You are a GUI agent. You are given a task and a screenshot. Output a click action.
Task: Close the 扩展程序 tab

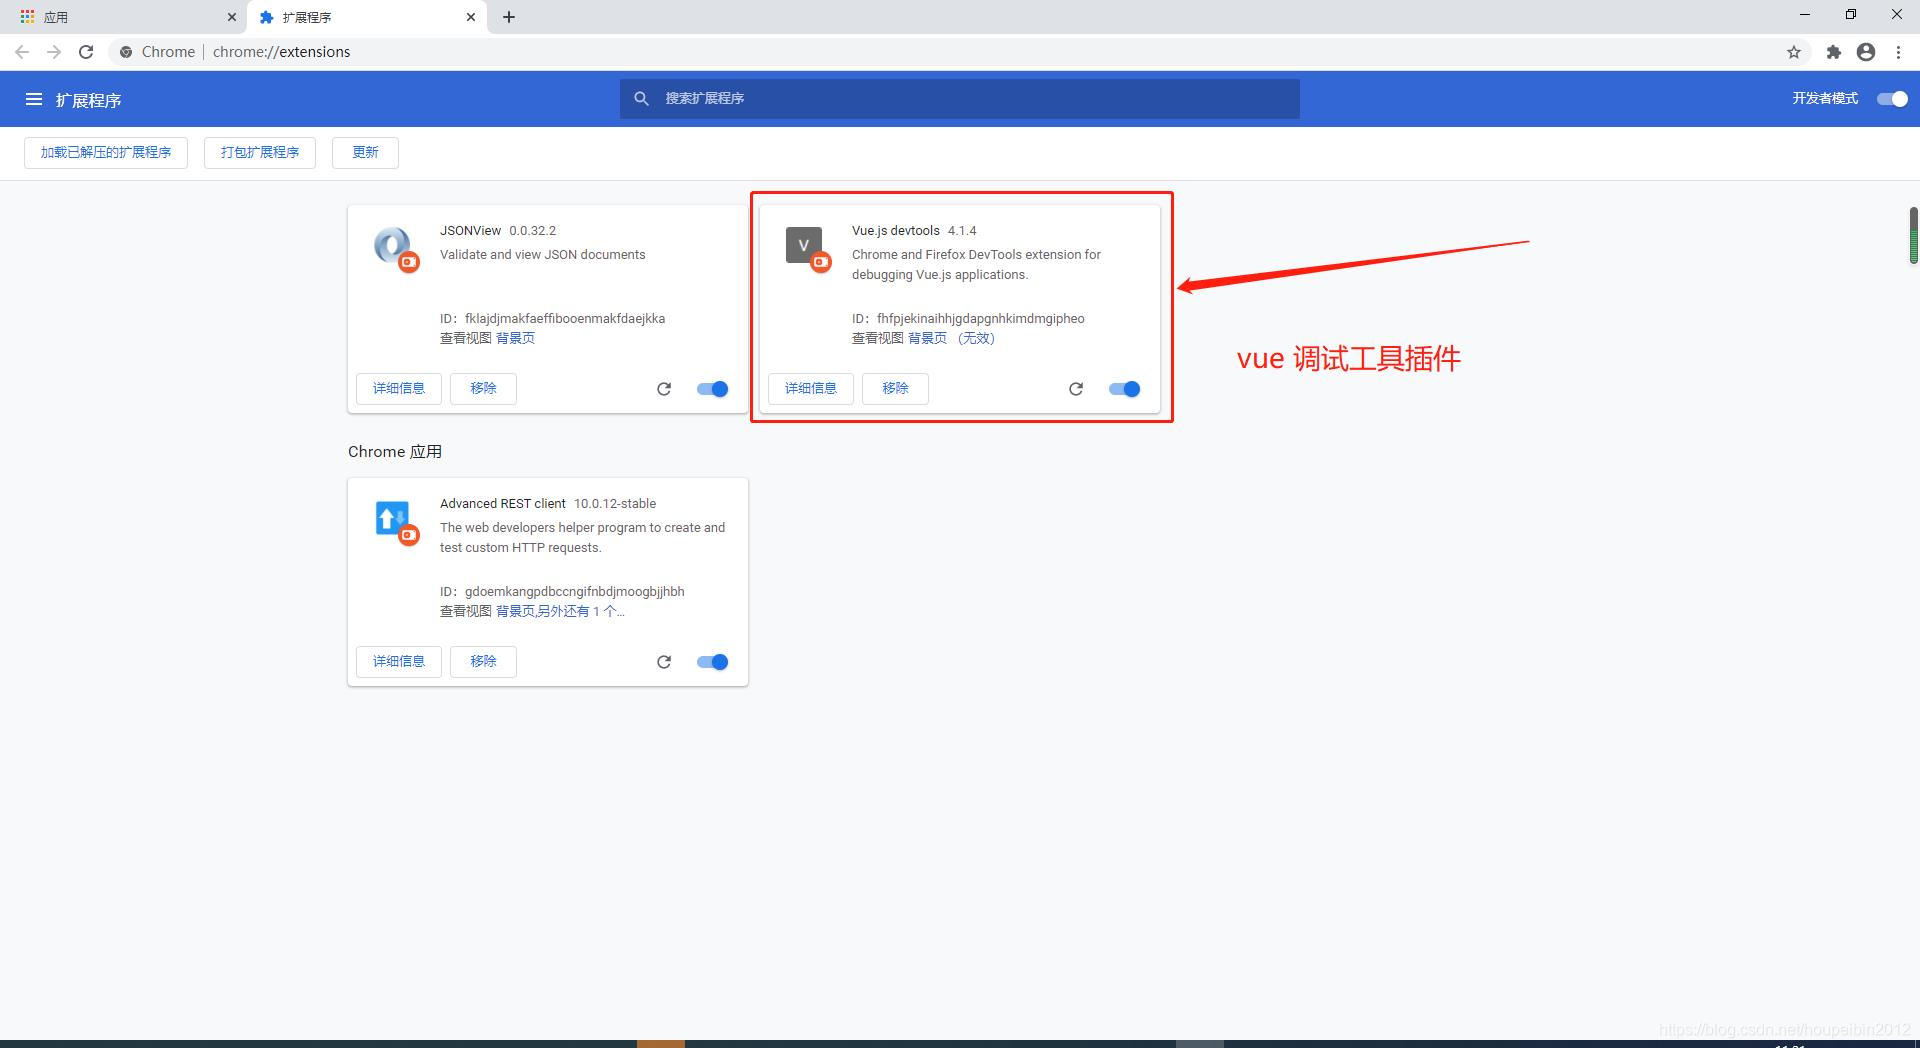click(471, 17)
